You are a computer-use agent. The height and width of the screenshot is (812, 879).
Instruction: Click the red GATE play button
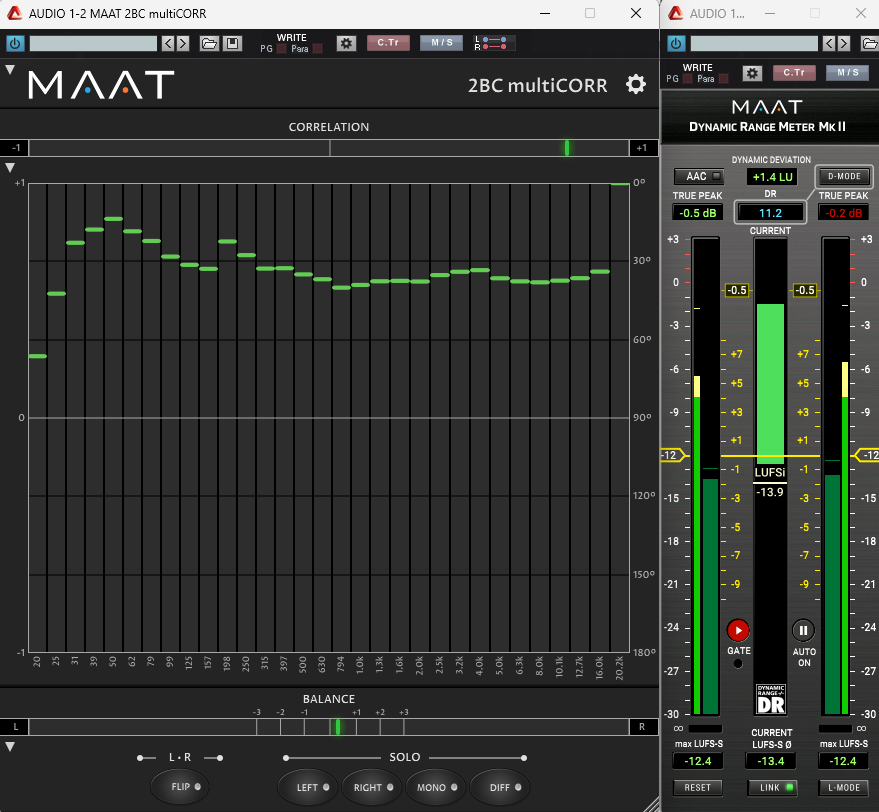point(738,630)
